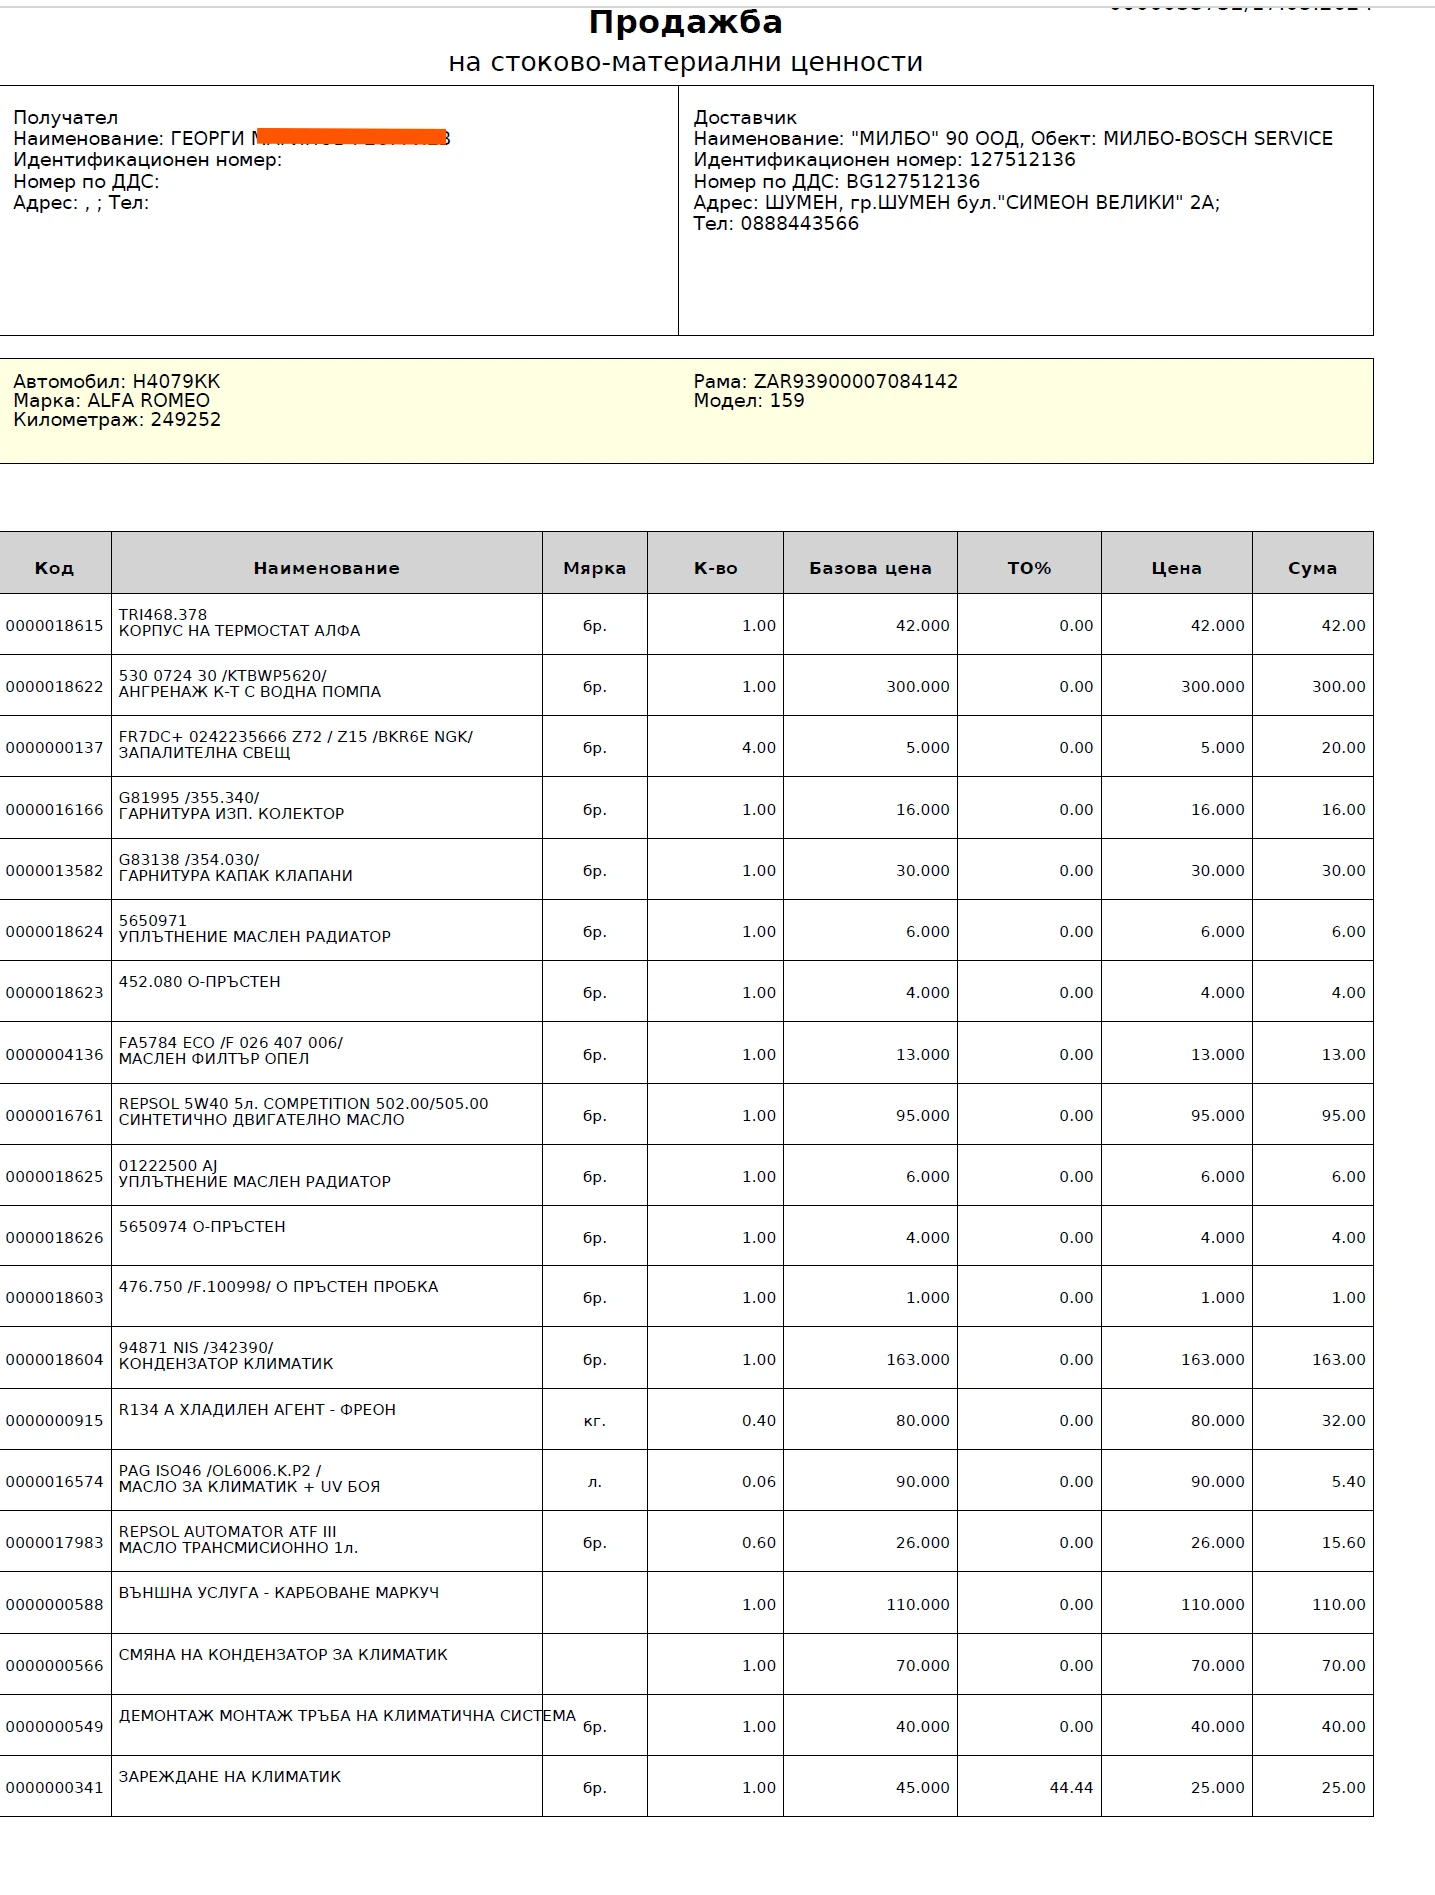Image resolution: width=1435 pixels, height=1895 pixels.
Task: Select code 0000018624 in the table
Action: pyautogui.click(x=54, y=932)
